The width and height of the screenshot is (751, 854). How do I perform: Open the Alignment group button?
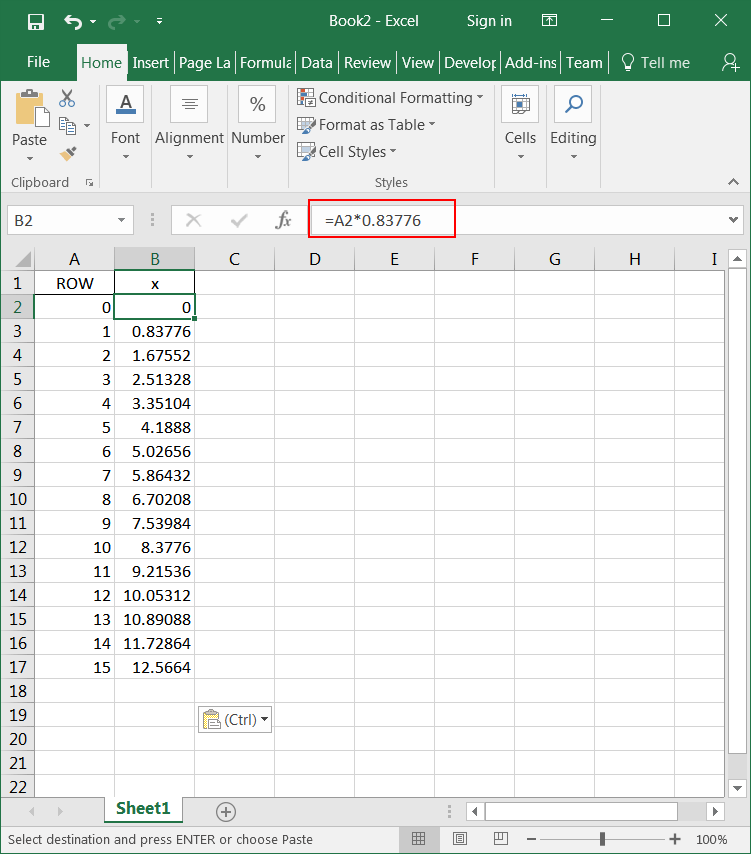[x=190, y=123]
